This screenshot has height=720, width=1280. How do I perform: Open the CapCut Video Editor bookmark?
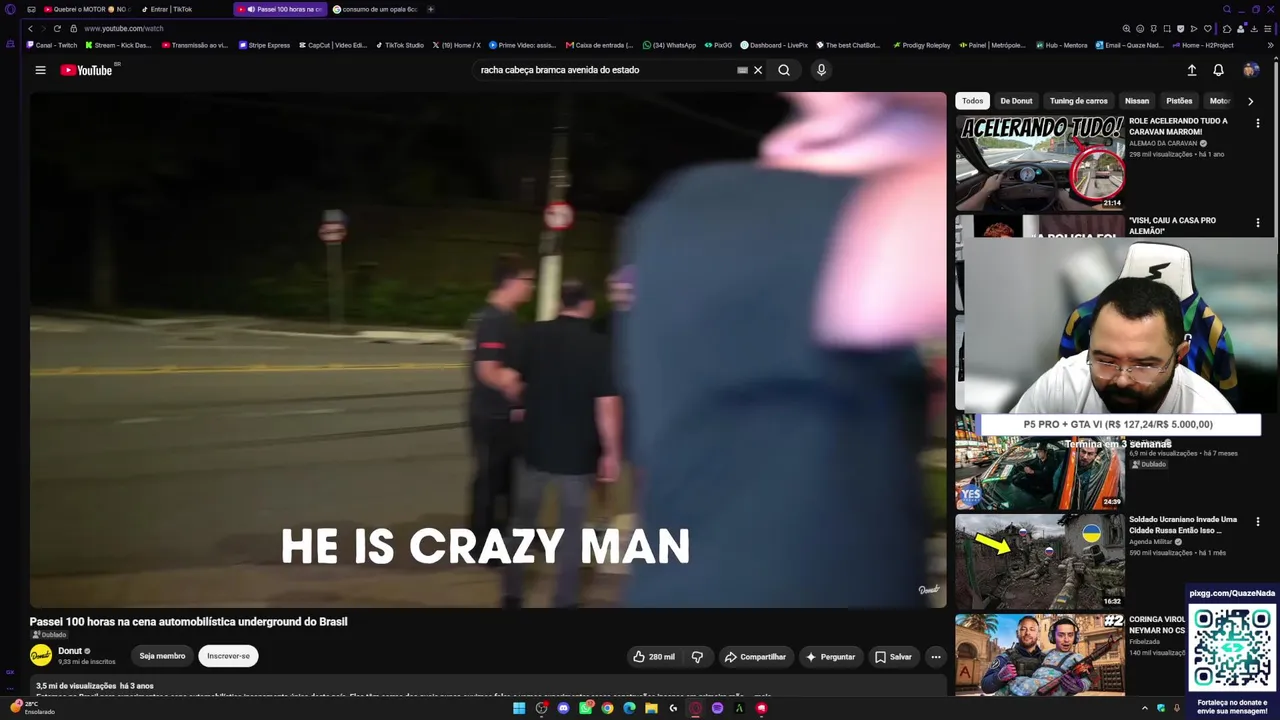pyautogui.click(x=333, y=45)
